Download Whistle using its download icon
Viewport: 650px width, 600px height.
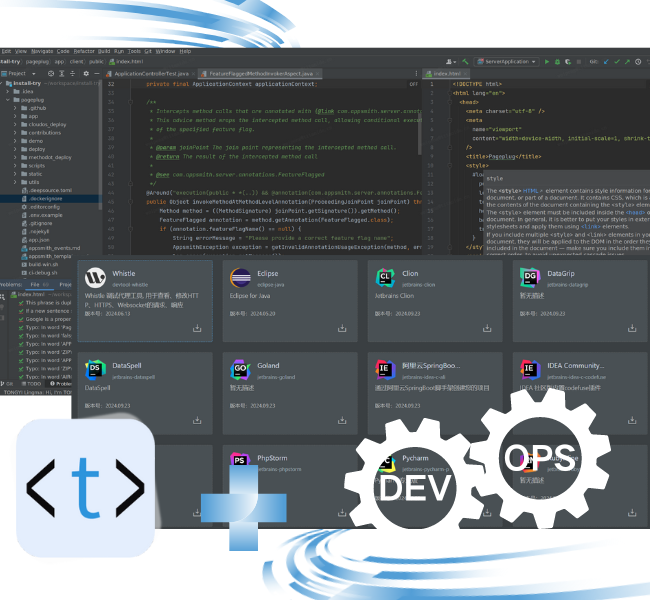tap(197, 328)
